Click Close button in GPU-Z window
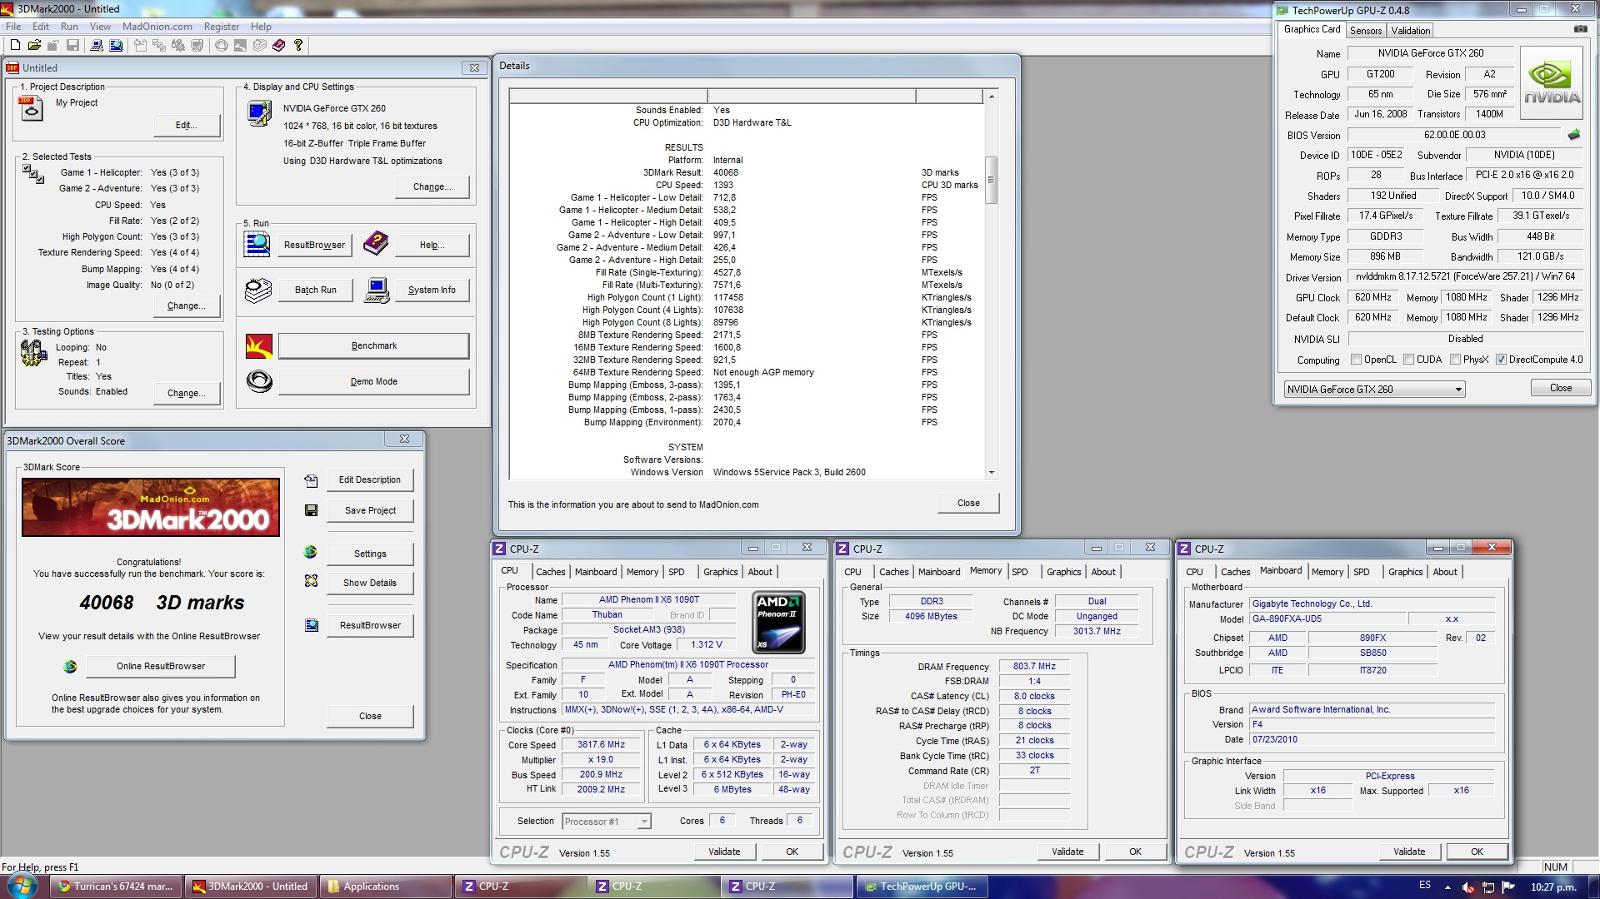 [1560, 388]
